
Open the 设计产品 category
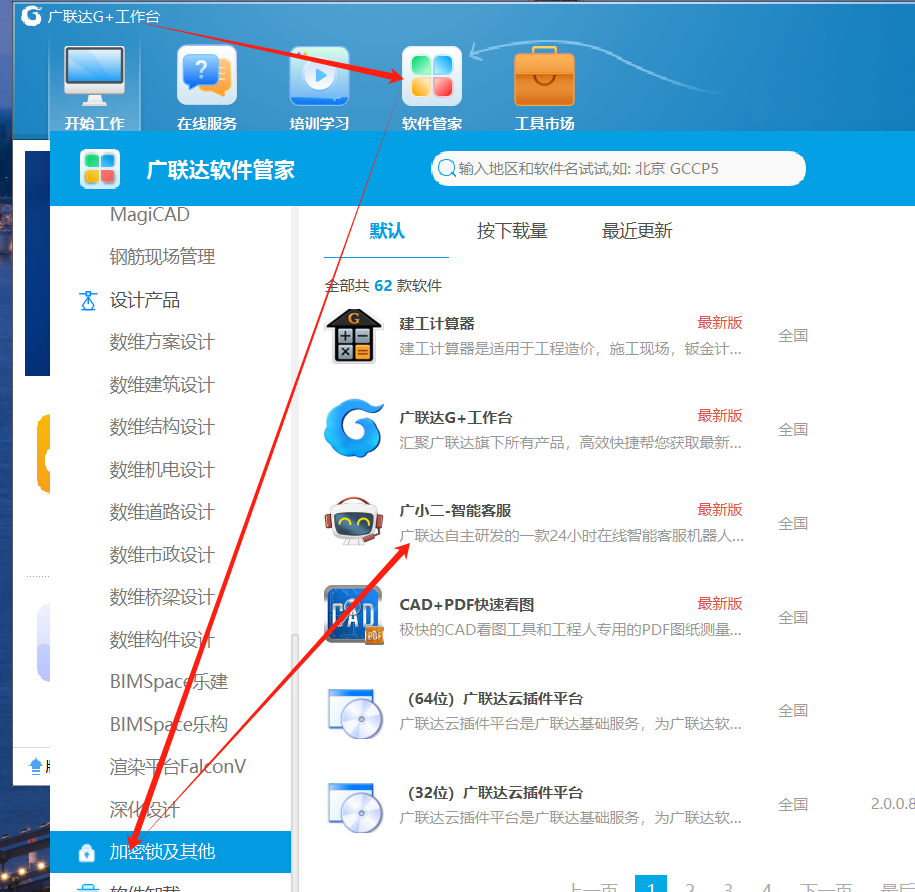click(x=145, y=300)
